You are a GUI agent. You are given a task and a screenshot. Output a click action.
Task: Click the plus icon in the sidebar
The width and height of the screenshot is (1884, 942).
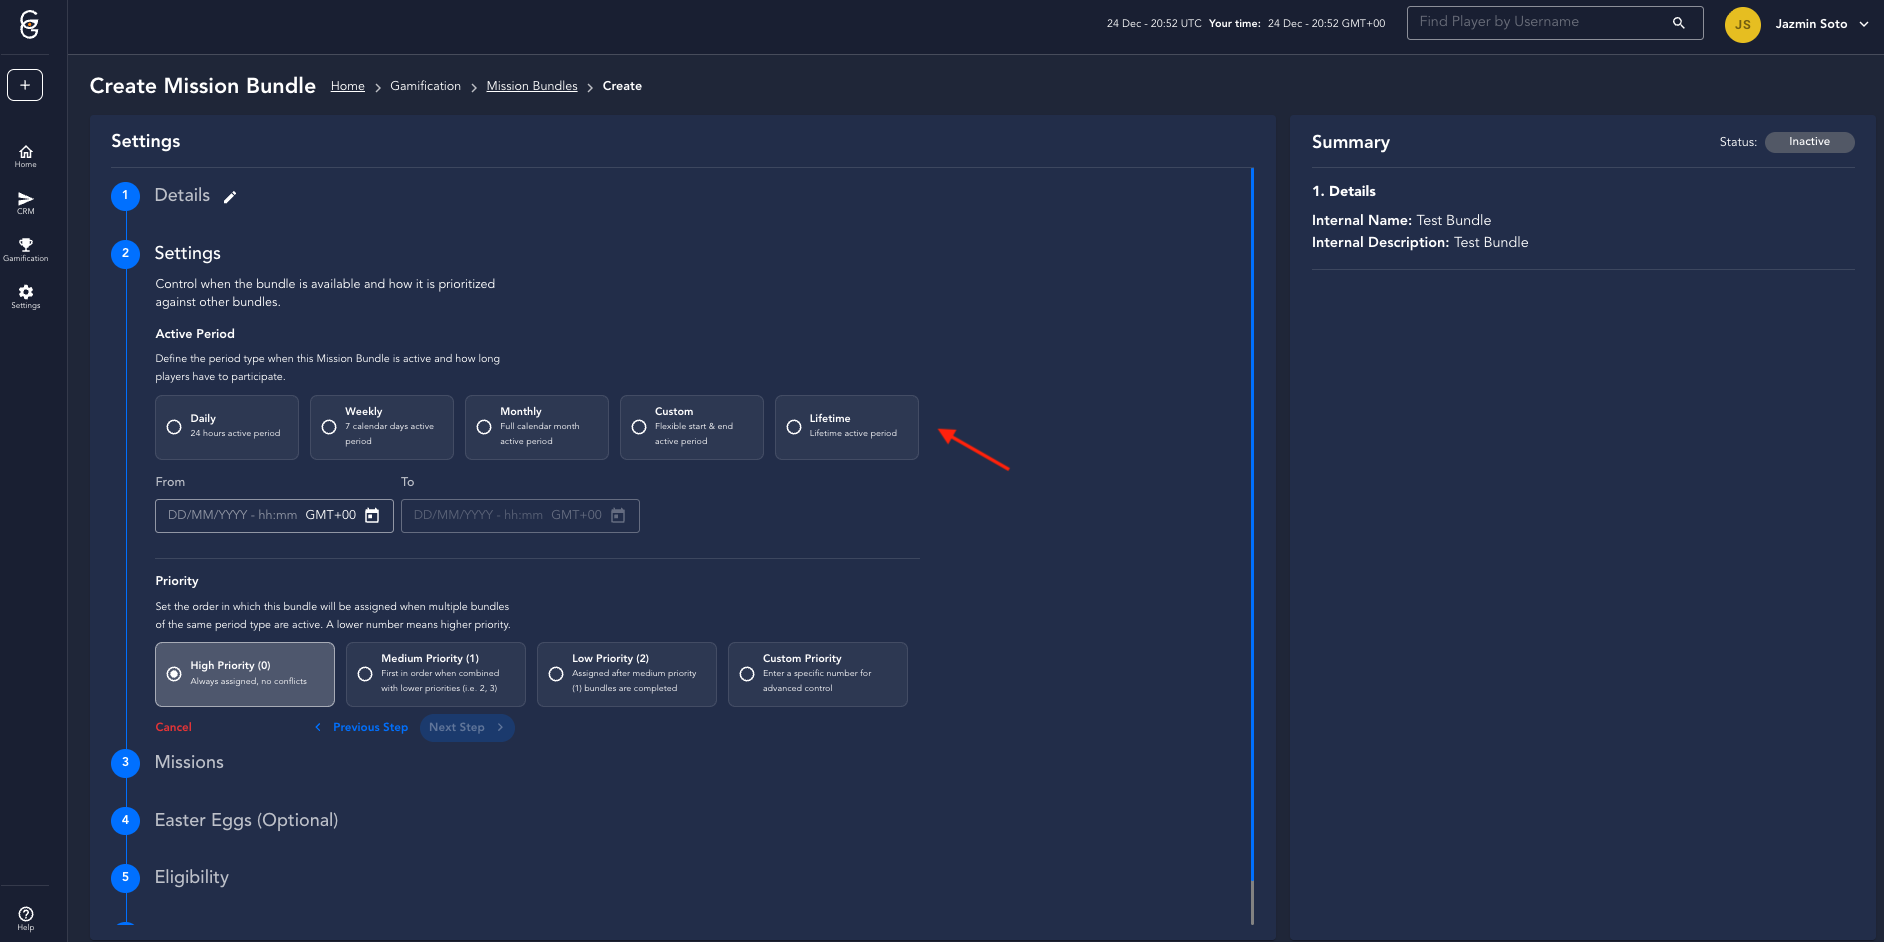25,85
